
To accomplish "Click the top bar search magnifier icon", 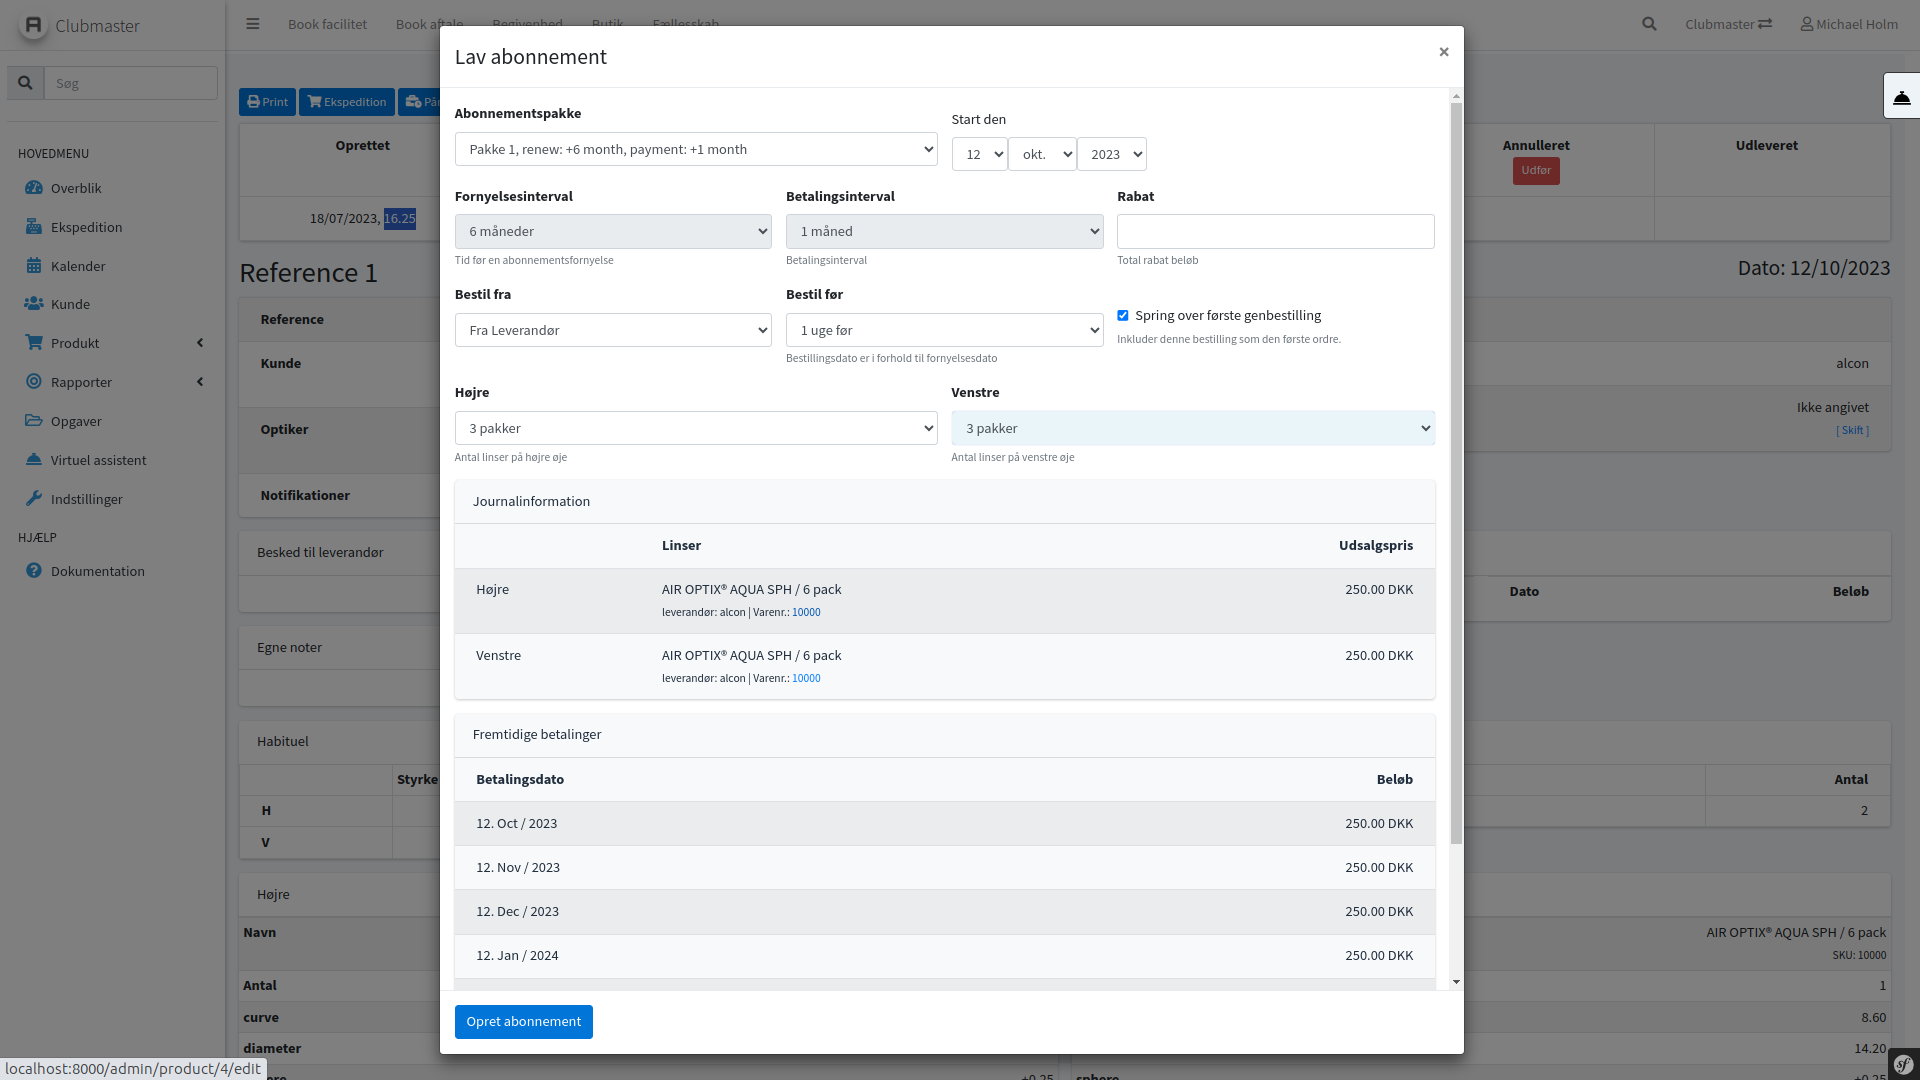I will coord(1649,24).
